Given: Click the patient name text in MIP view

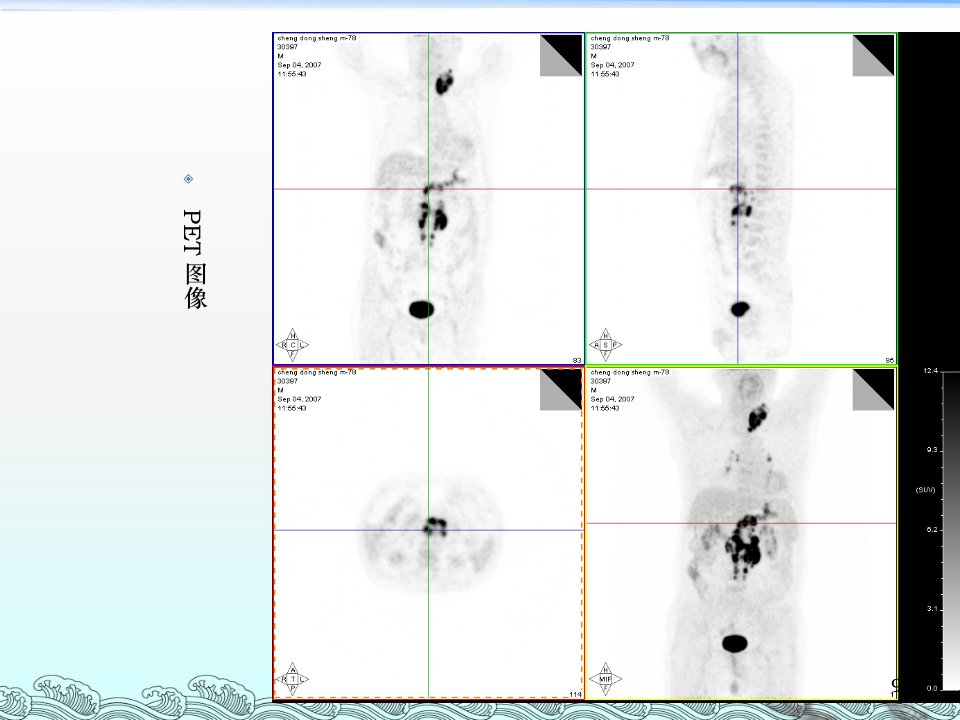Looking at the screenshot, I should click(629, 372).
